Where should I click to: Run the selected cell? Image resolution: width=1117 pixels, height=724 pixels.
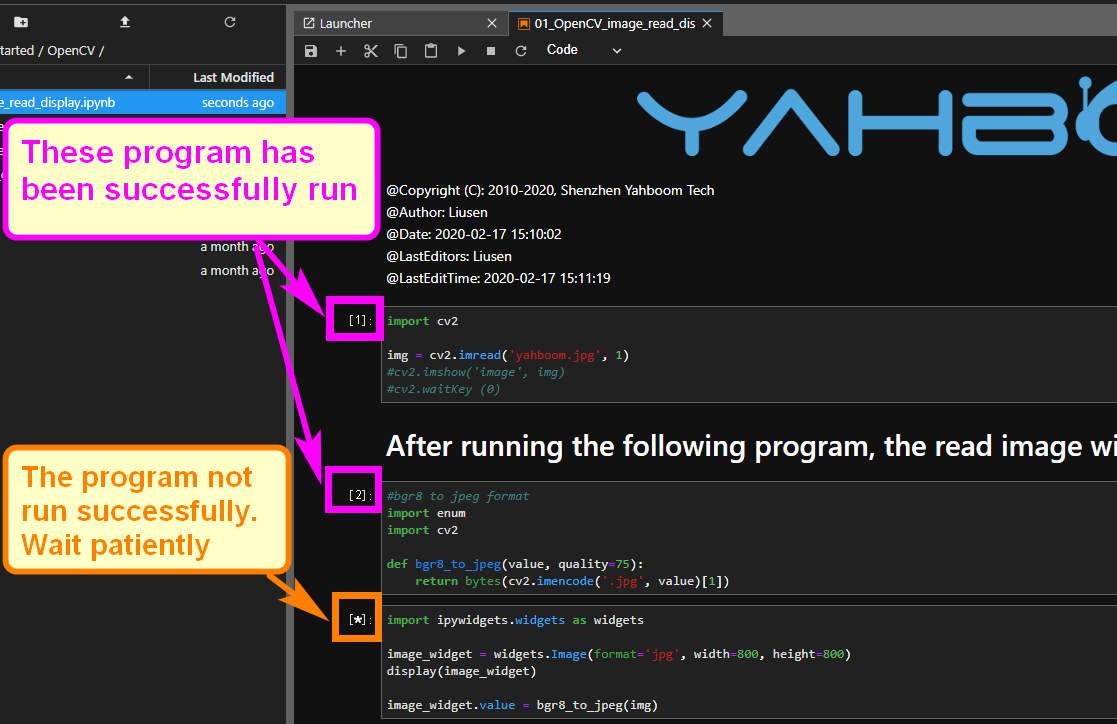coord(461,51)
